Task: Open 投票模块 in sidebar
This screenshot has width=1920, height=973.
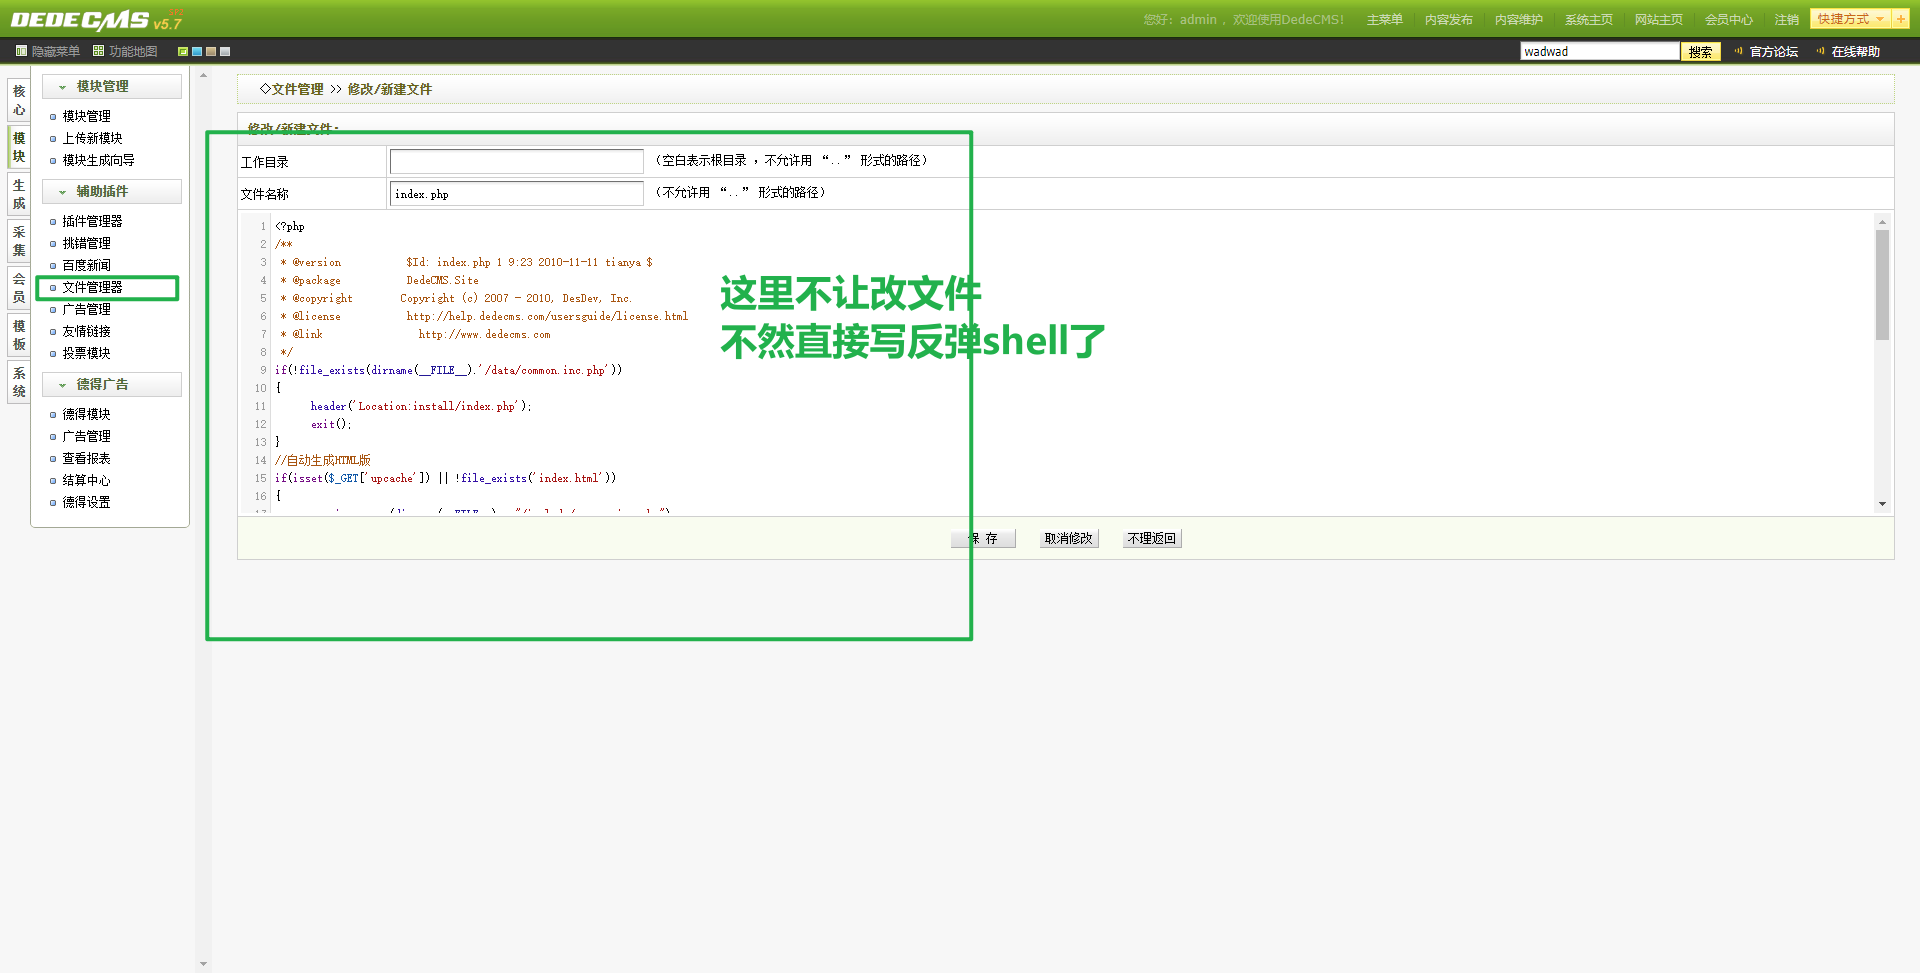Action: [x=86, y=353]
